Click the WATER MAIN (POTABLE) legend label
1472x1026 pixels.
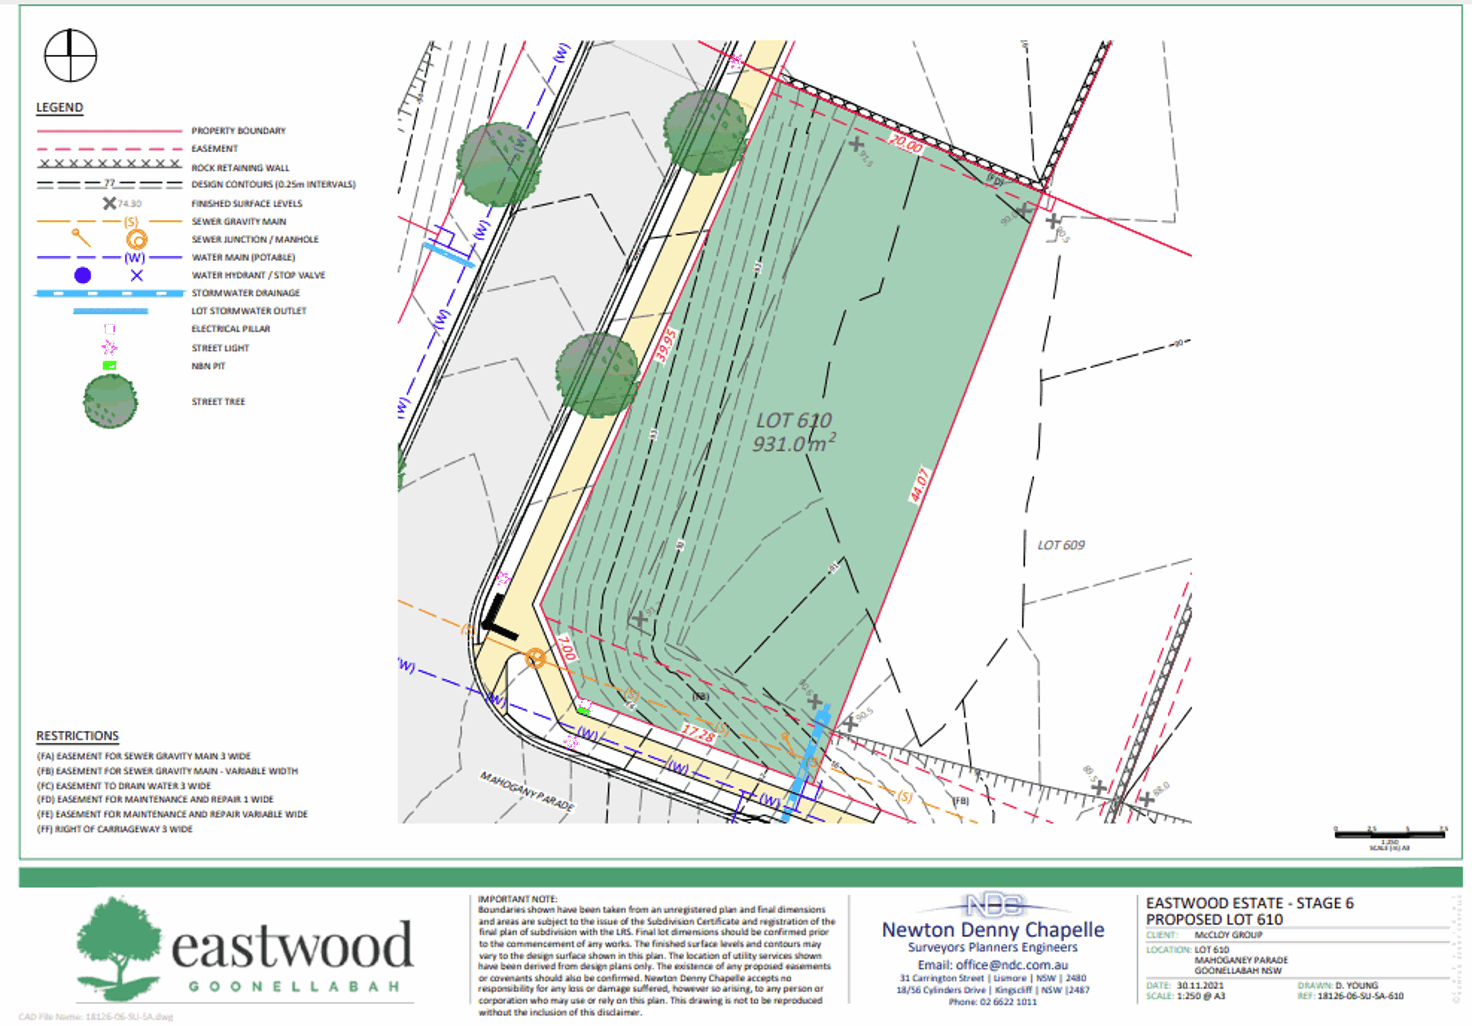point(243,258)
